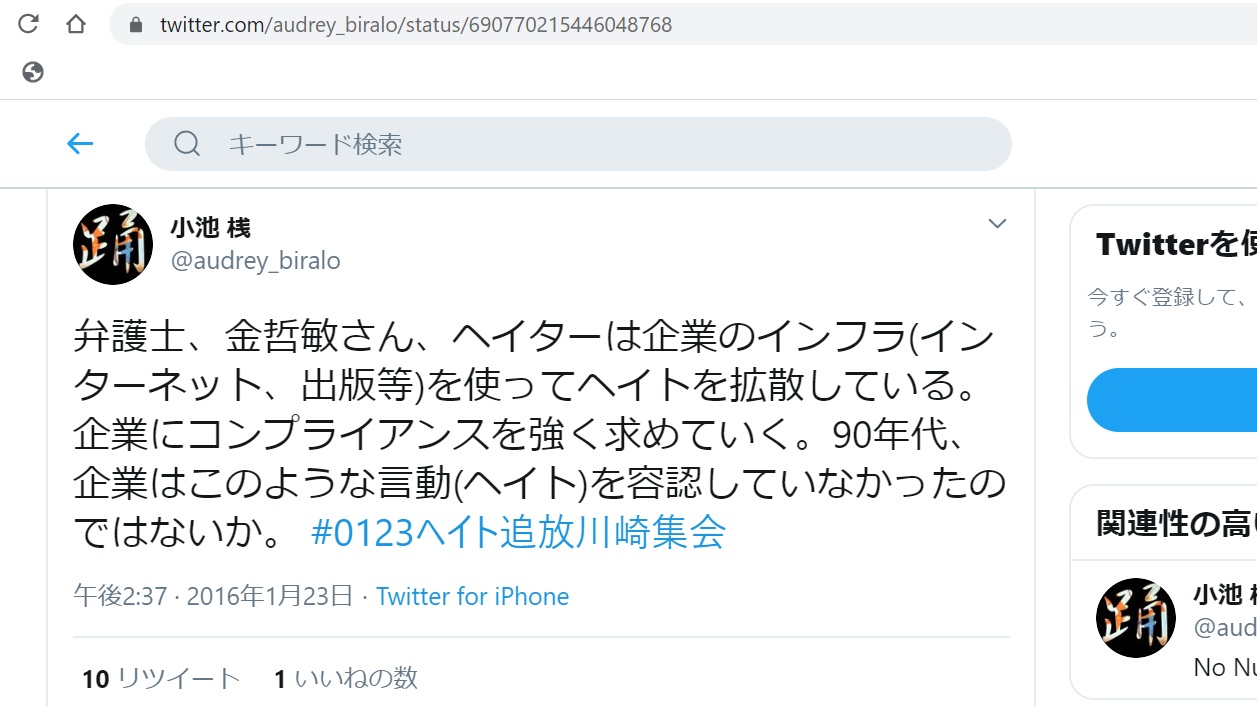The width and height of the screenshot is (1257, 707).
Task: Open the tweet timestamp 午後2:37 · 2016年1月23日
Action: tap(213, 597)
